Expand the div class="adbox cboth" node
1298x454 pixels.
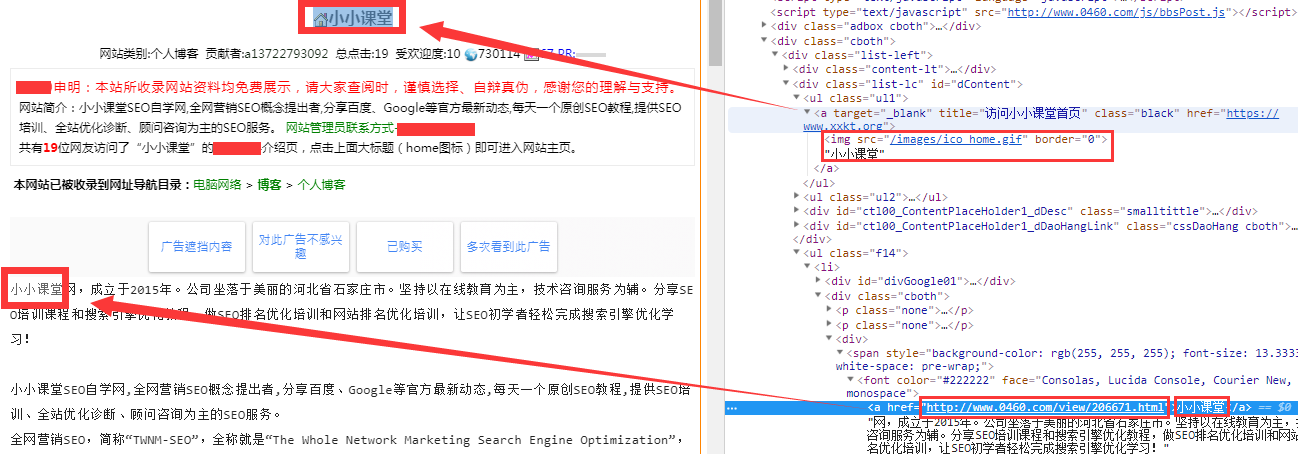tap(765, 26)
